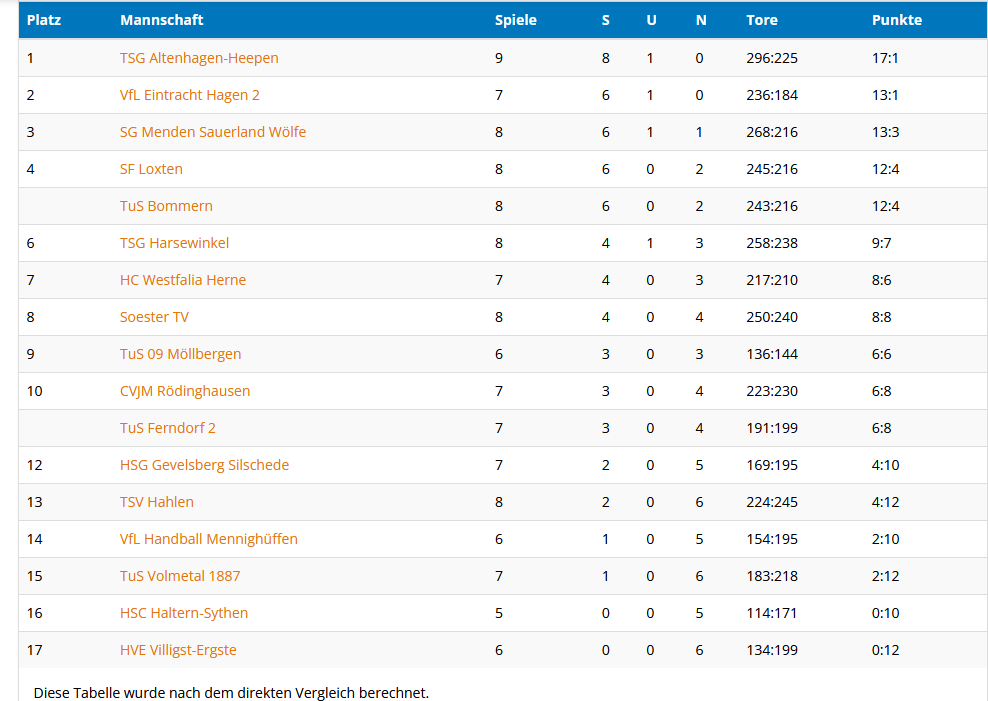Select Soester TV in the table
Screen dimensions: 988x701
[x=154, y=317]
